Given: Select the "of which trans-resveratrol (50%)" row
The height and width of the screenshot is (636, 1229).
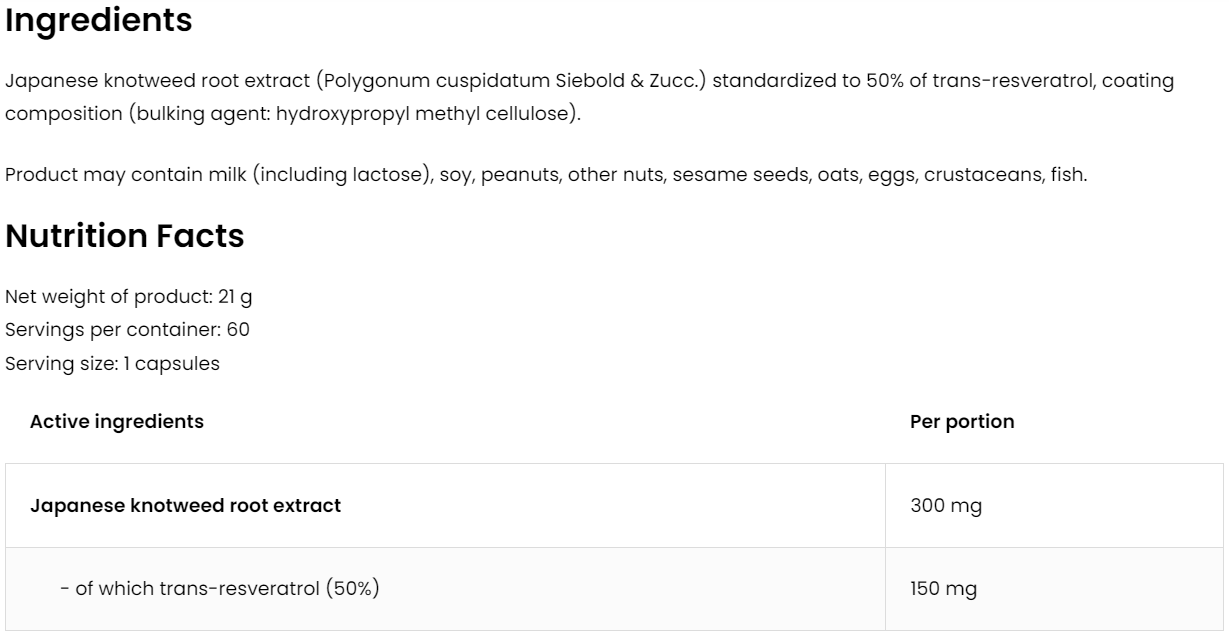Looking at the screenshot, I should (x=220, y=589).
